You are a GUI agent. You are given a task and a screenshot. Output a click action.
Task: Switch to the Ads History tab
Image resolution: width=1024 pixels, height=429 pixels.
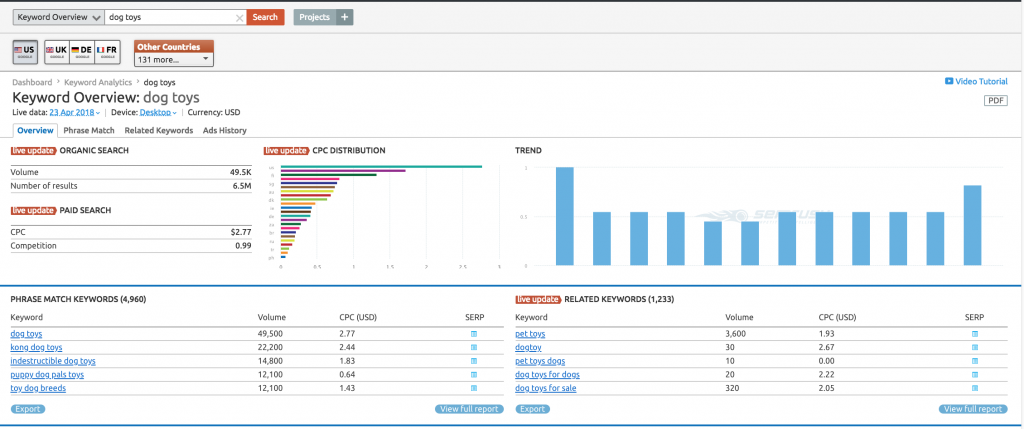[x=225, y=131]
